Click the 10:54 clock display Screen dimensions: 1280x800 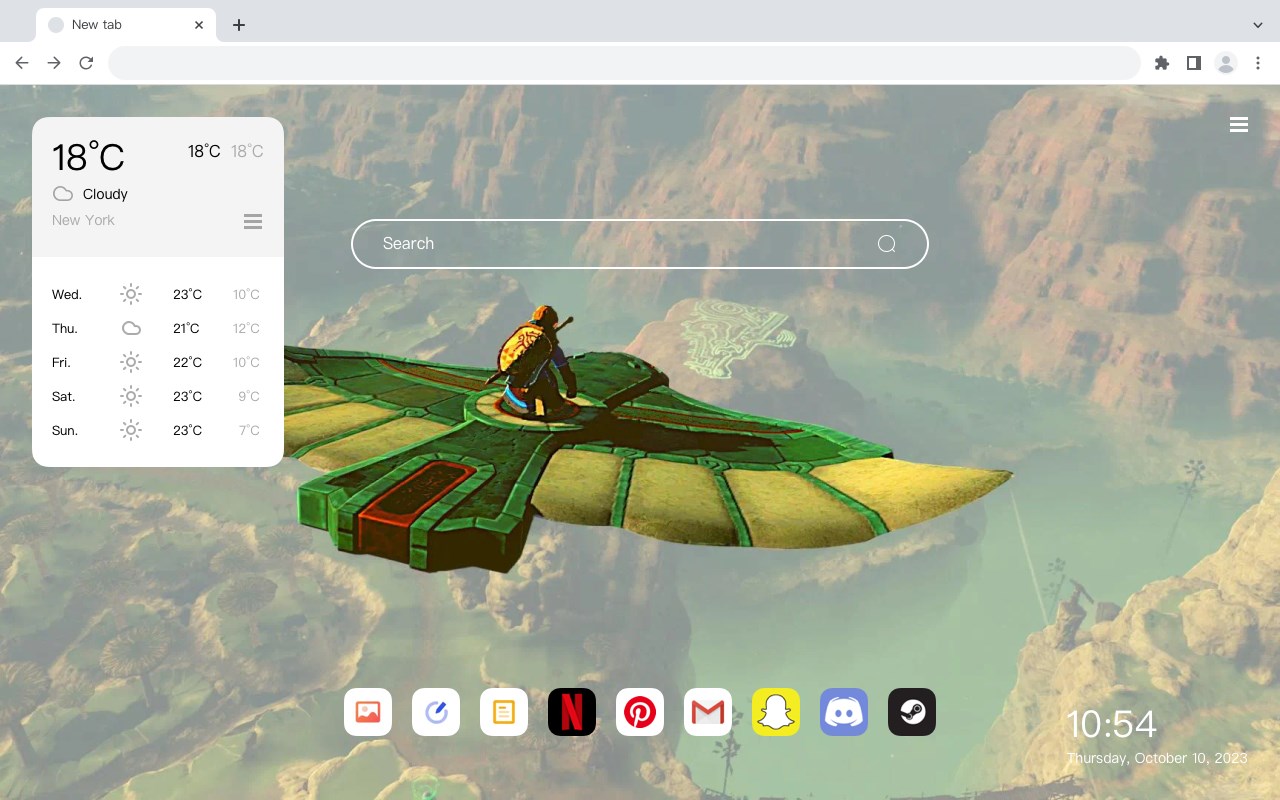(1111, 724)
